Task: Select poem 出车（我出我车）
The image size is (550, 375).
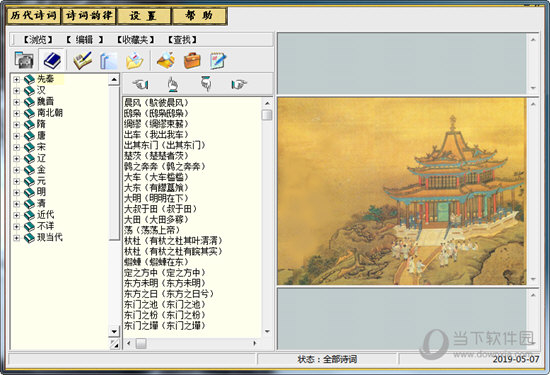Action: pos(156,135)
